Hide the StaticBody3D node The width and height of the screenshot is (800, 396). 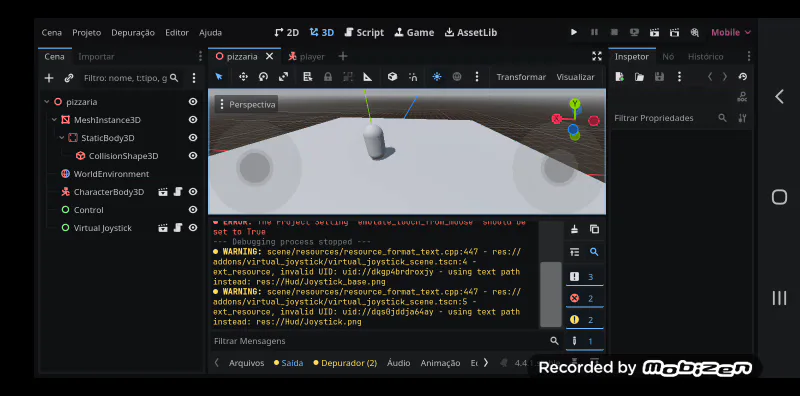point(193,138)
